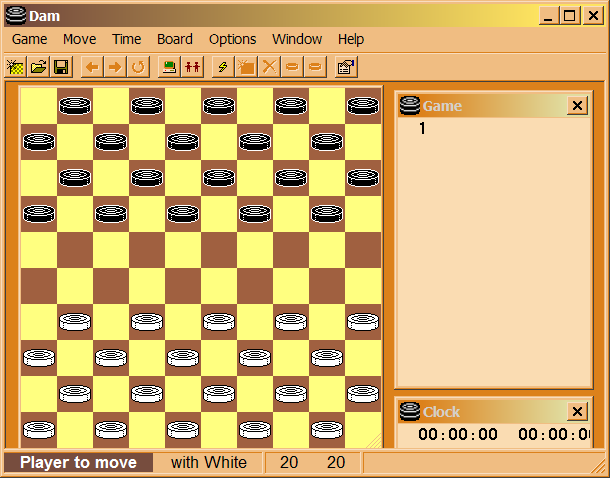Click the Player to move status field
Screen dimensions: 610x478
[x=78, y=462]
